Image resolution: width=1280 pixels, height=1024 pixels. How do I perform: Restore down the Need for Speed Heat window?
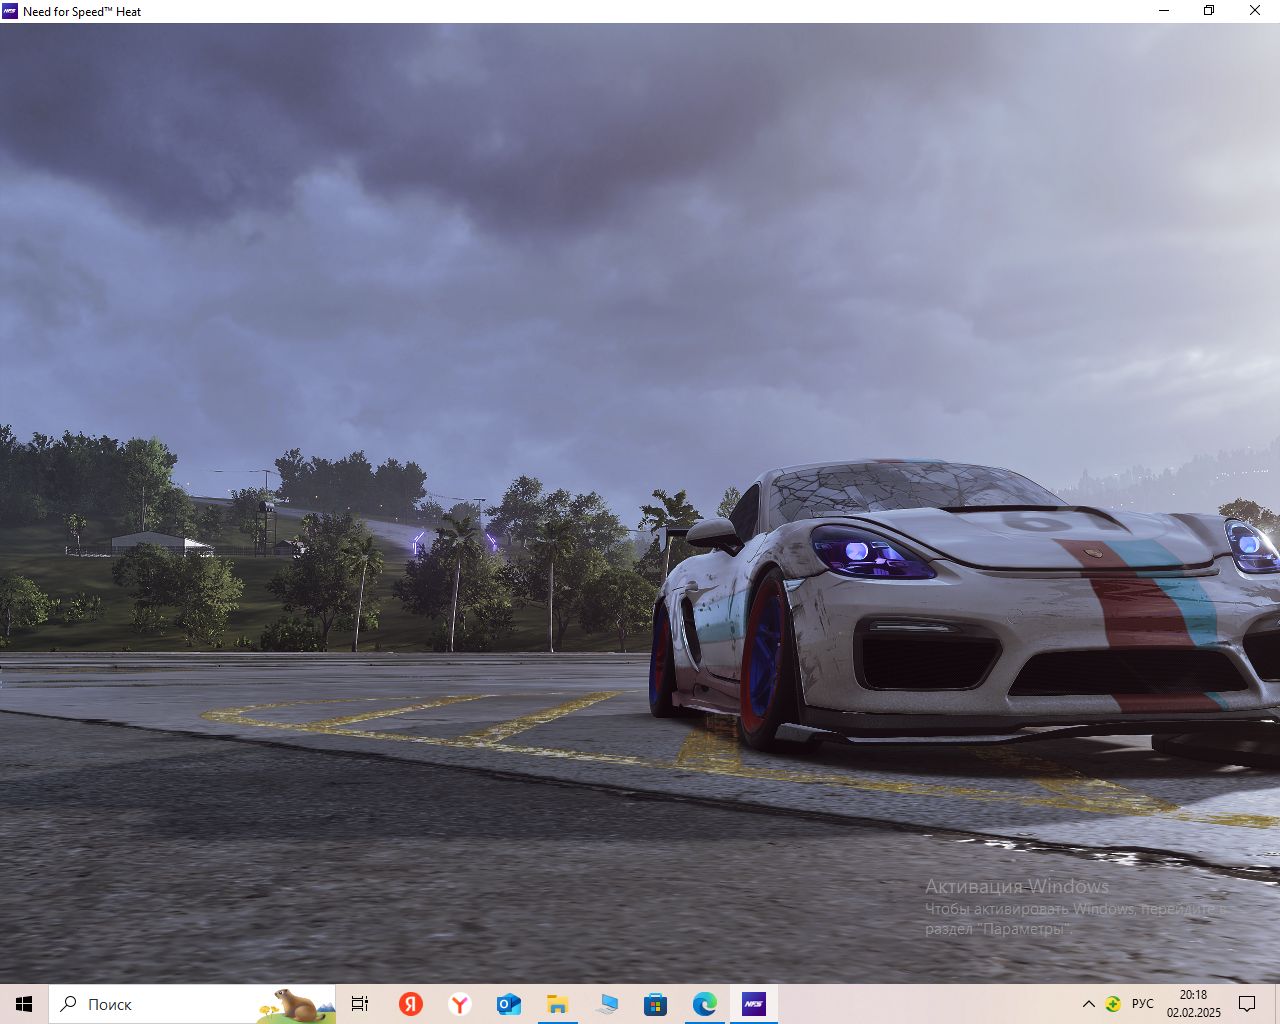click(1209, 11)
